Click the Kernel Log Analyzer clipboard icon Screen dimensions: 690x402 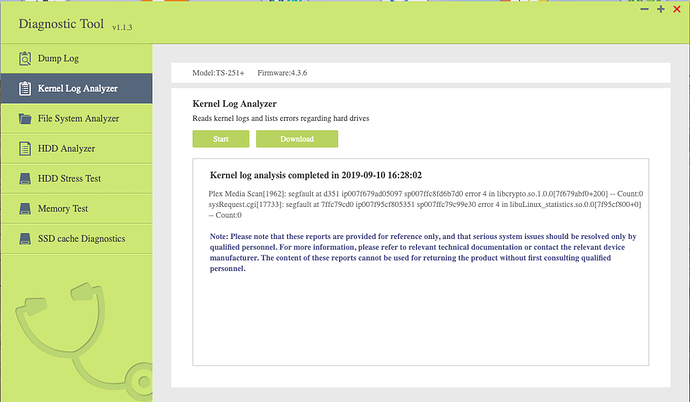(25, 88)
